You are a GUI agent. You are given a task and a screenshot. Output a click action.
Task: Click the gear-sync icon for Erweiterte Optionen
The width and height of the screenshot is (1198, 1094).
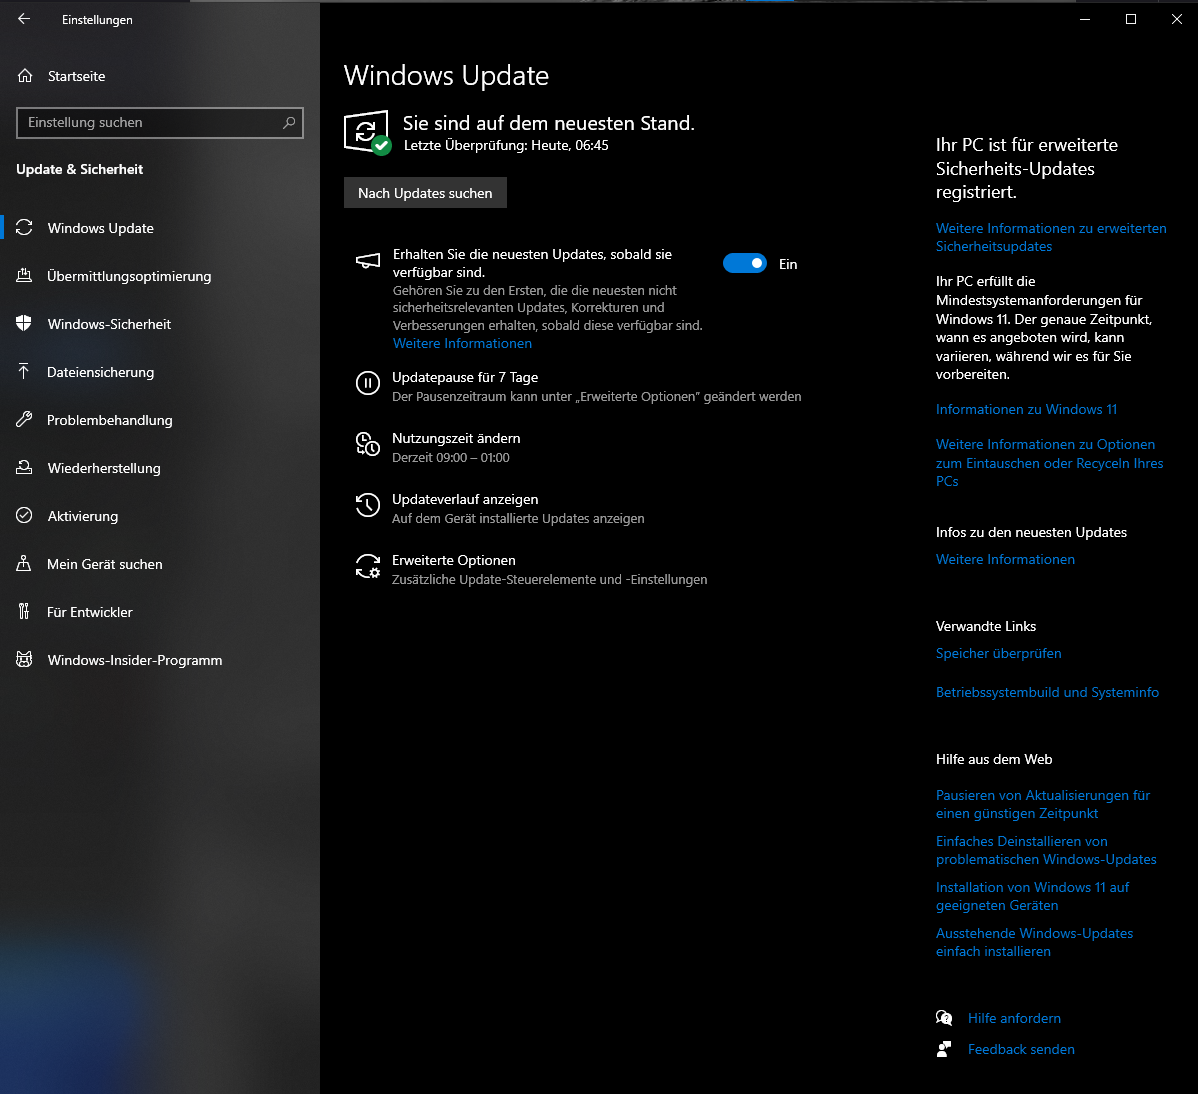tap(367, 566)
